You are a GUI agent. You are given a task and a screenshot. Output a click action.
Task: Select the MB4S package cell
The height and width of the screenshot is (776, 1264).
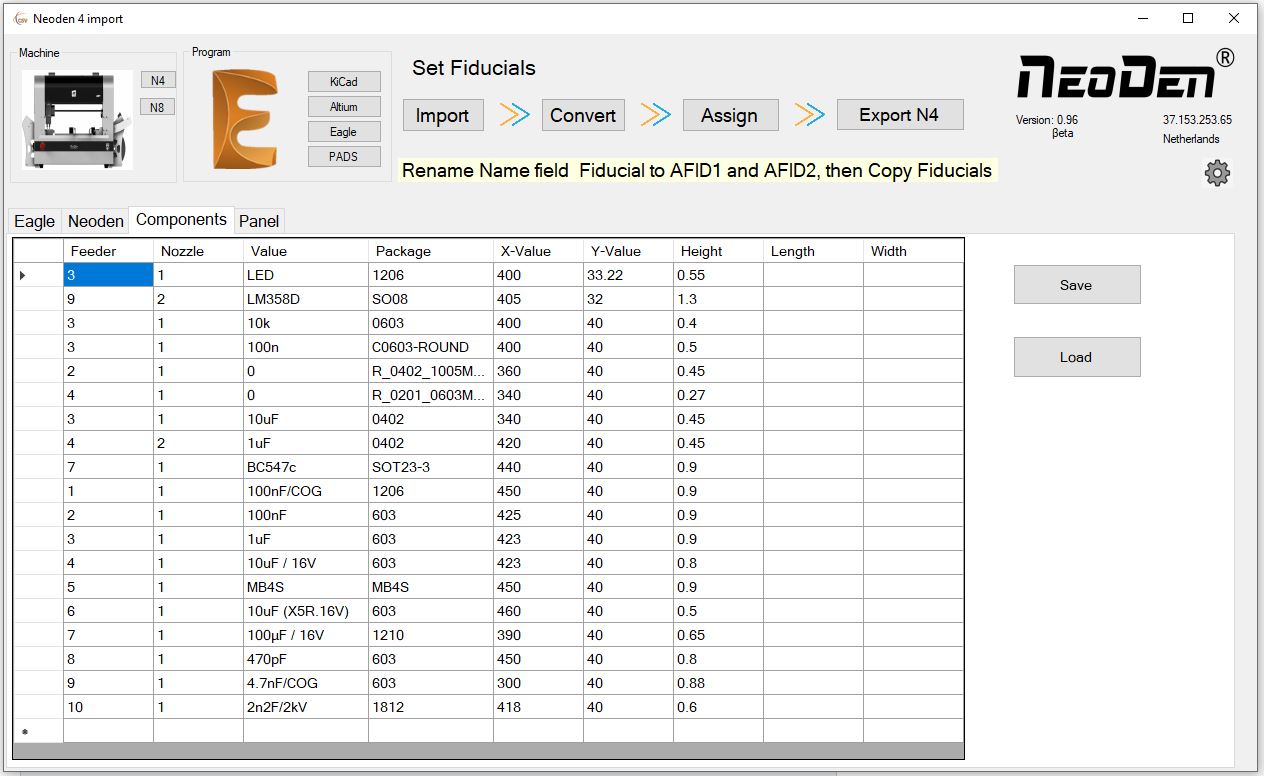431,587
